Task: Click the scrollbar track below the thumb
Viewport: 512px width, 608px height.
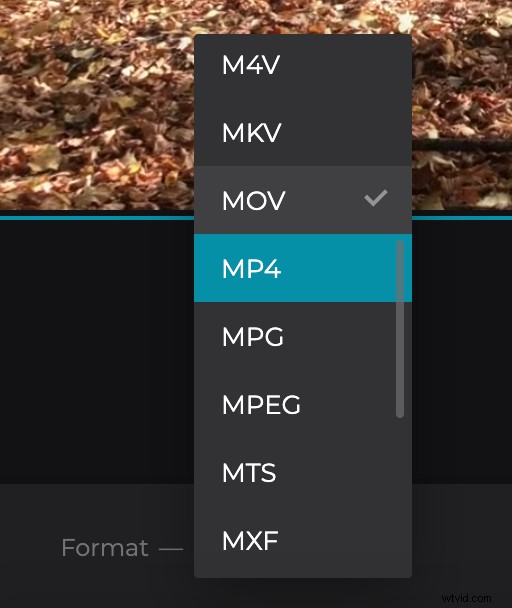Action: click(400, 496)
